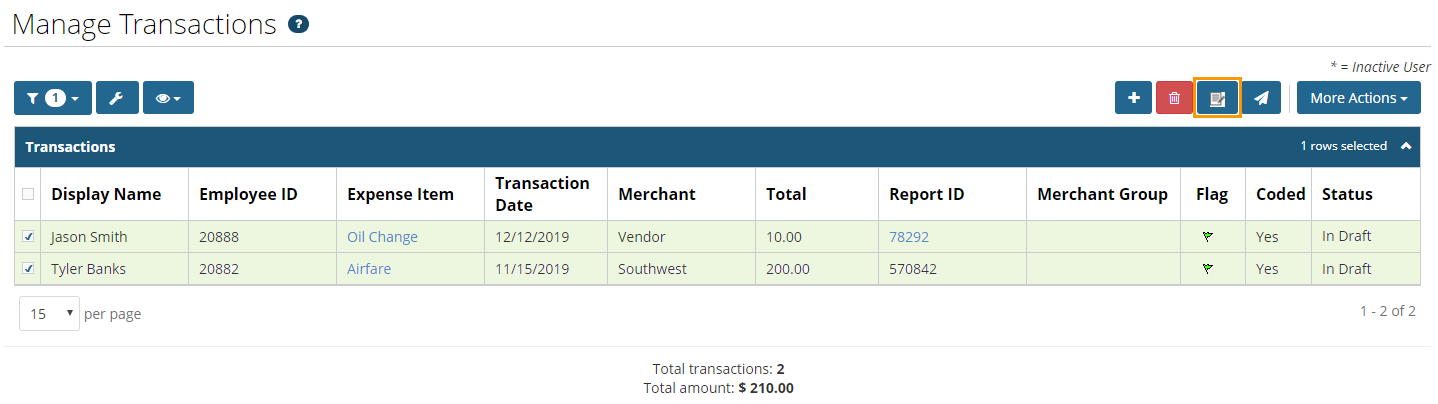Open the help question mark icon
The image size is (1438, 404).
coord(297,24)
